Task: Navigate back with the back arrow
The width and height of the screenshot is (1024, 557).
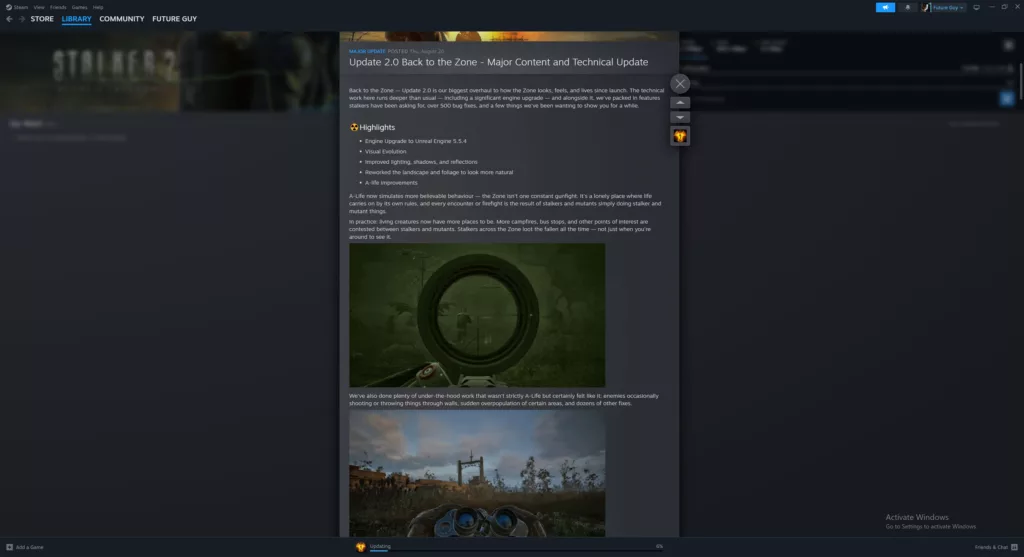Action: [9, 19]
